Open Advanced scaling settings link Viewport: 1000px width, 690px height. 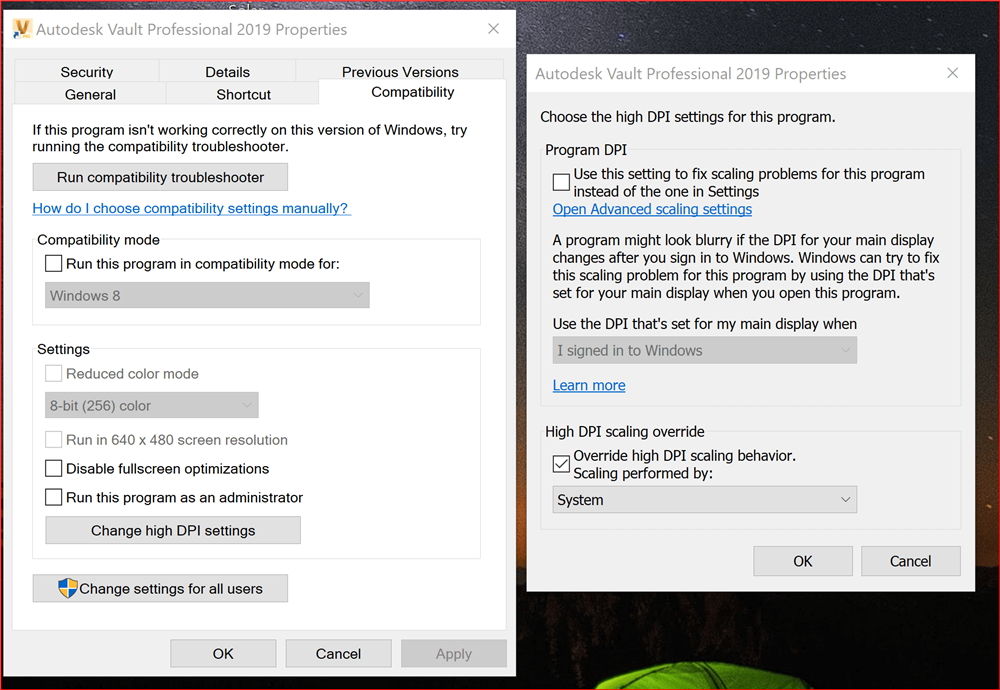click(652, 209)
